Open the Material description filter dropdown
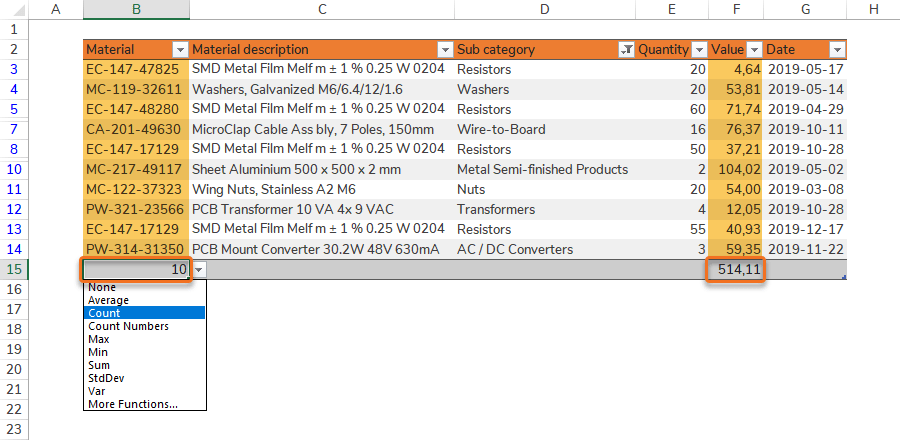The width and height of the screenshot is (900, 440). pyautogui.click(x=445, y=50)
